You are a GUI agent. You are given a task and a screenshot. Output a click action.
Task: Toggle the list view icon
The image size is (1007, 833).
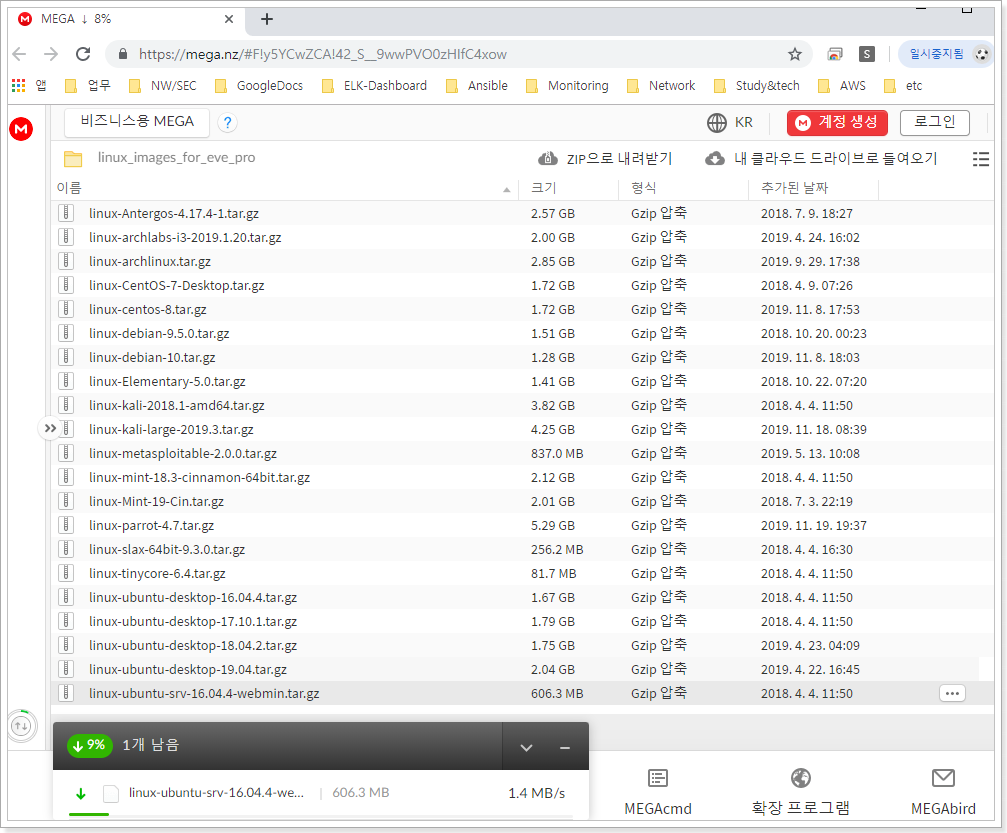coord(980,159)
